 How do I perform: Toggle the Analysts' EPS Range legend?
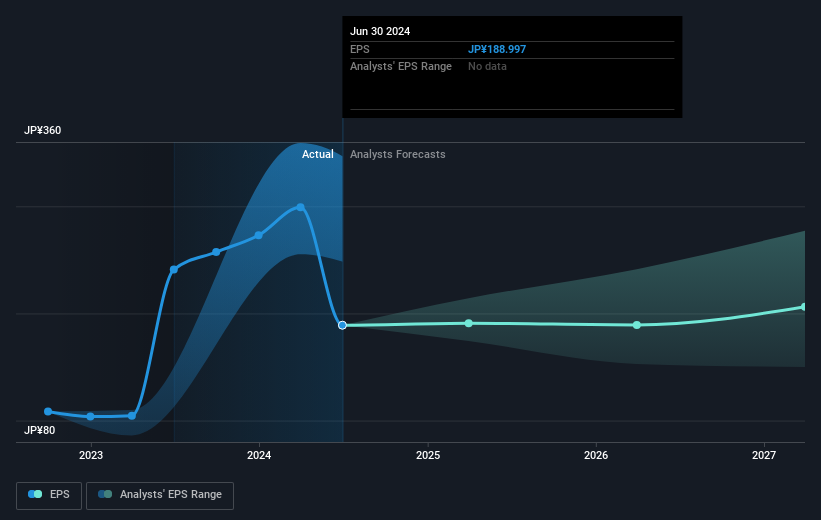160,495
